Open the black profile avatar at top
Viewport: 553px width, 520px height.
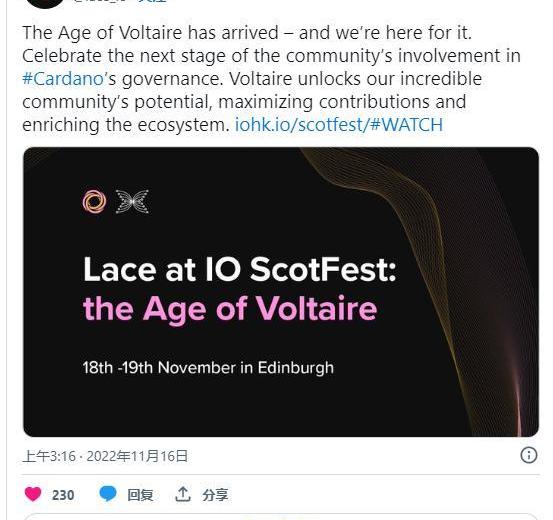45,3
